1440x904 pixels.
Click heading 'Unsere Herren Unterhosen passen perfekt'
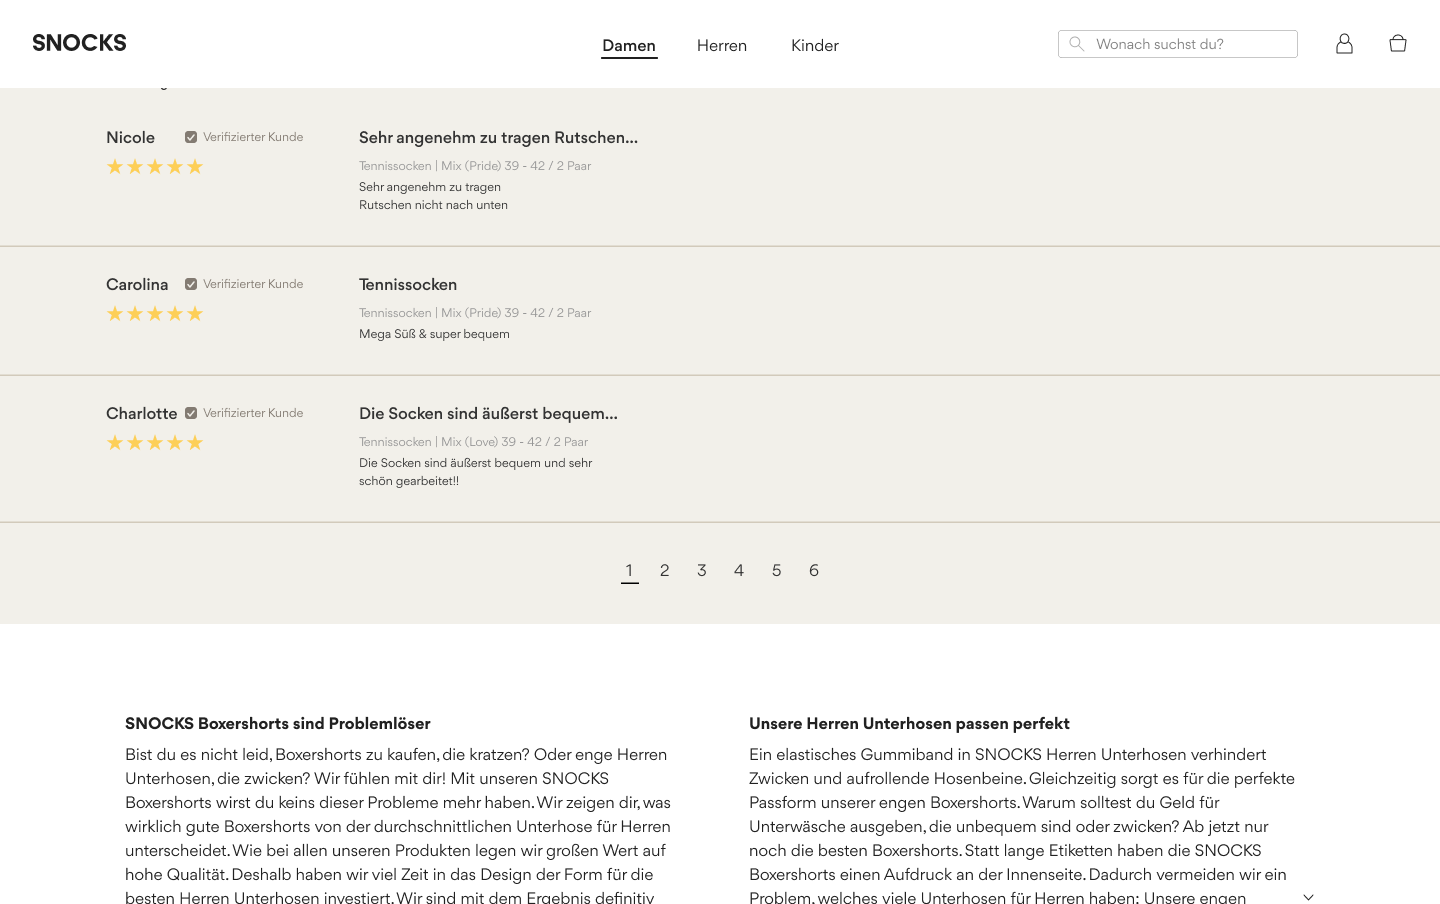[x=909, y=723]
